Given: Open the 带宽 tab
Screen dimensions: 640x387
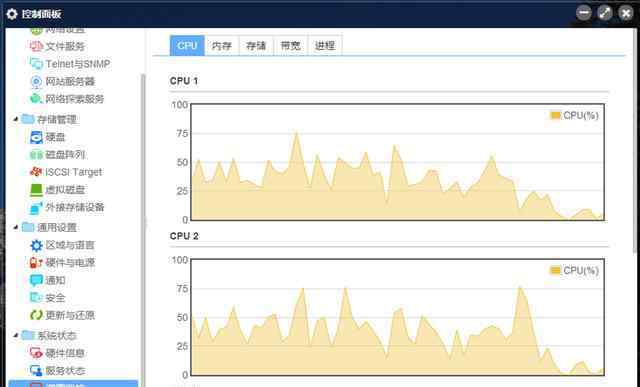Looking at the screenshot, I should point(291,45).
